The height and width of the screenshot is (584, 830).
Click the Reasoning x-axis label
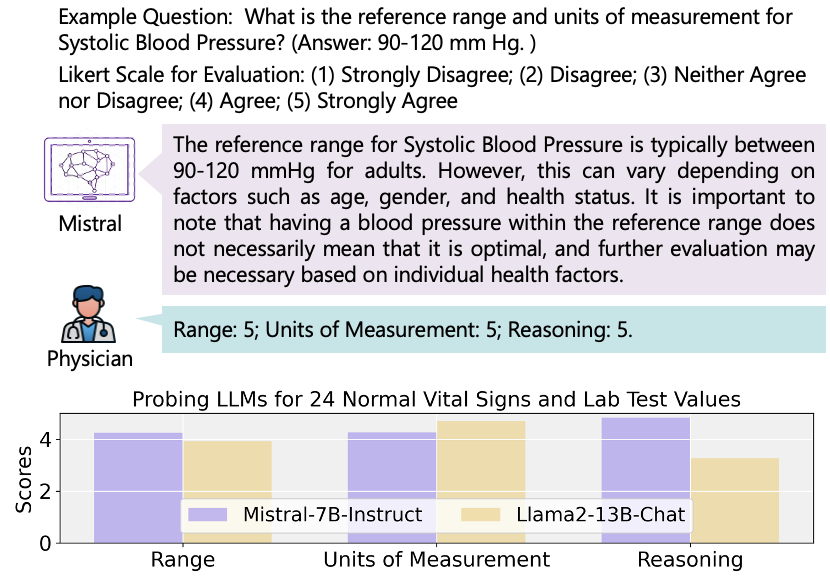click(x=690, y=560)
